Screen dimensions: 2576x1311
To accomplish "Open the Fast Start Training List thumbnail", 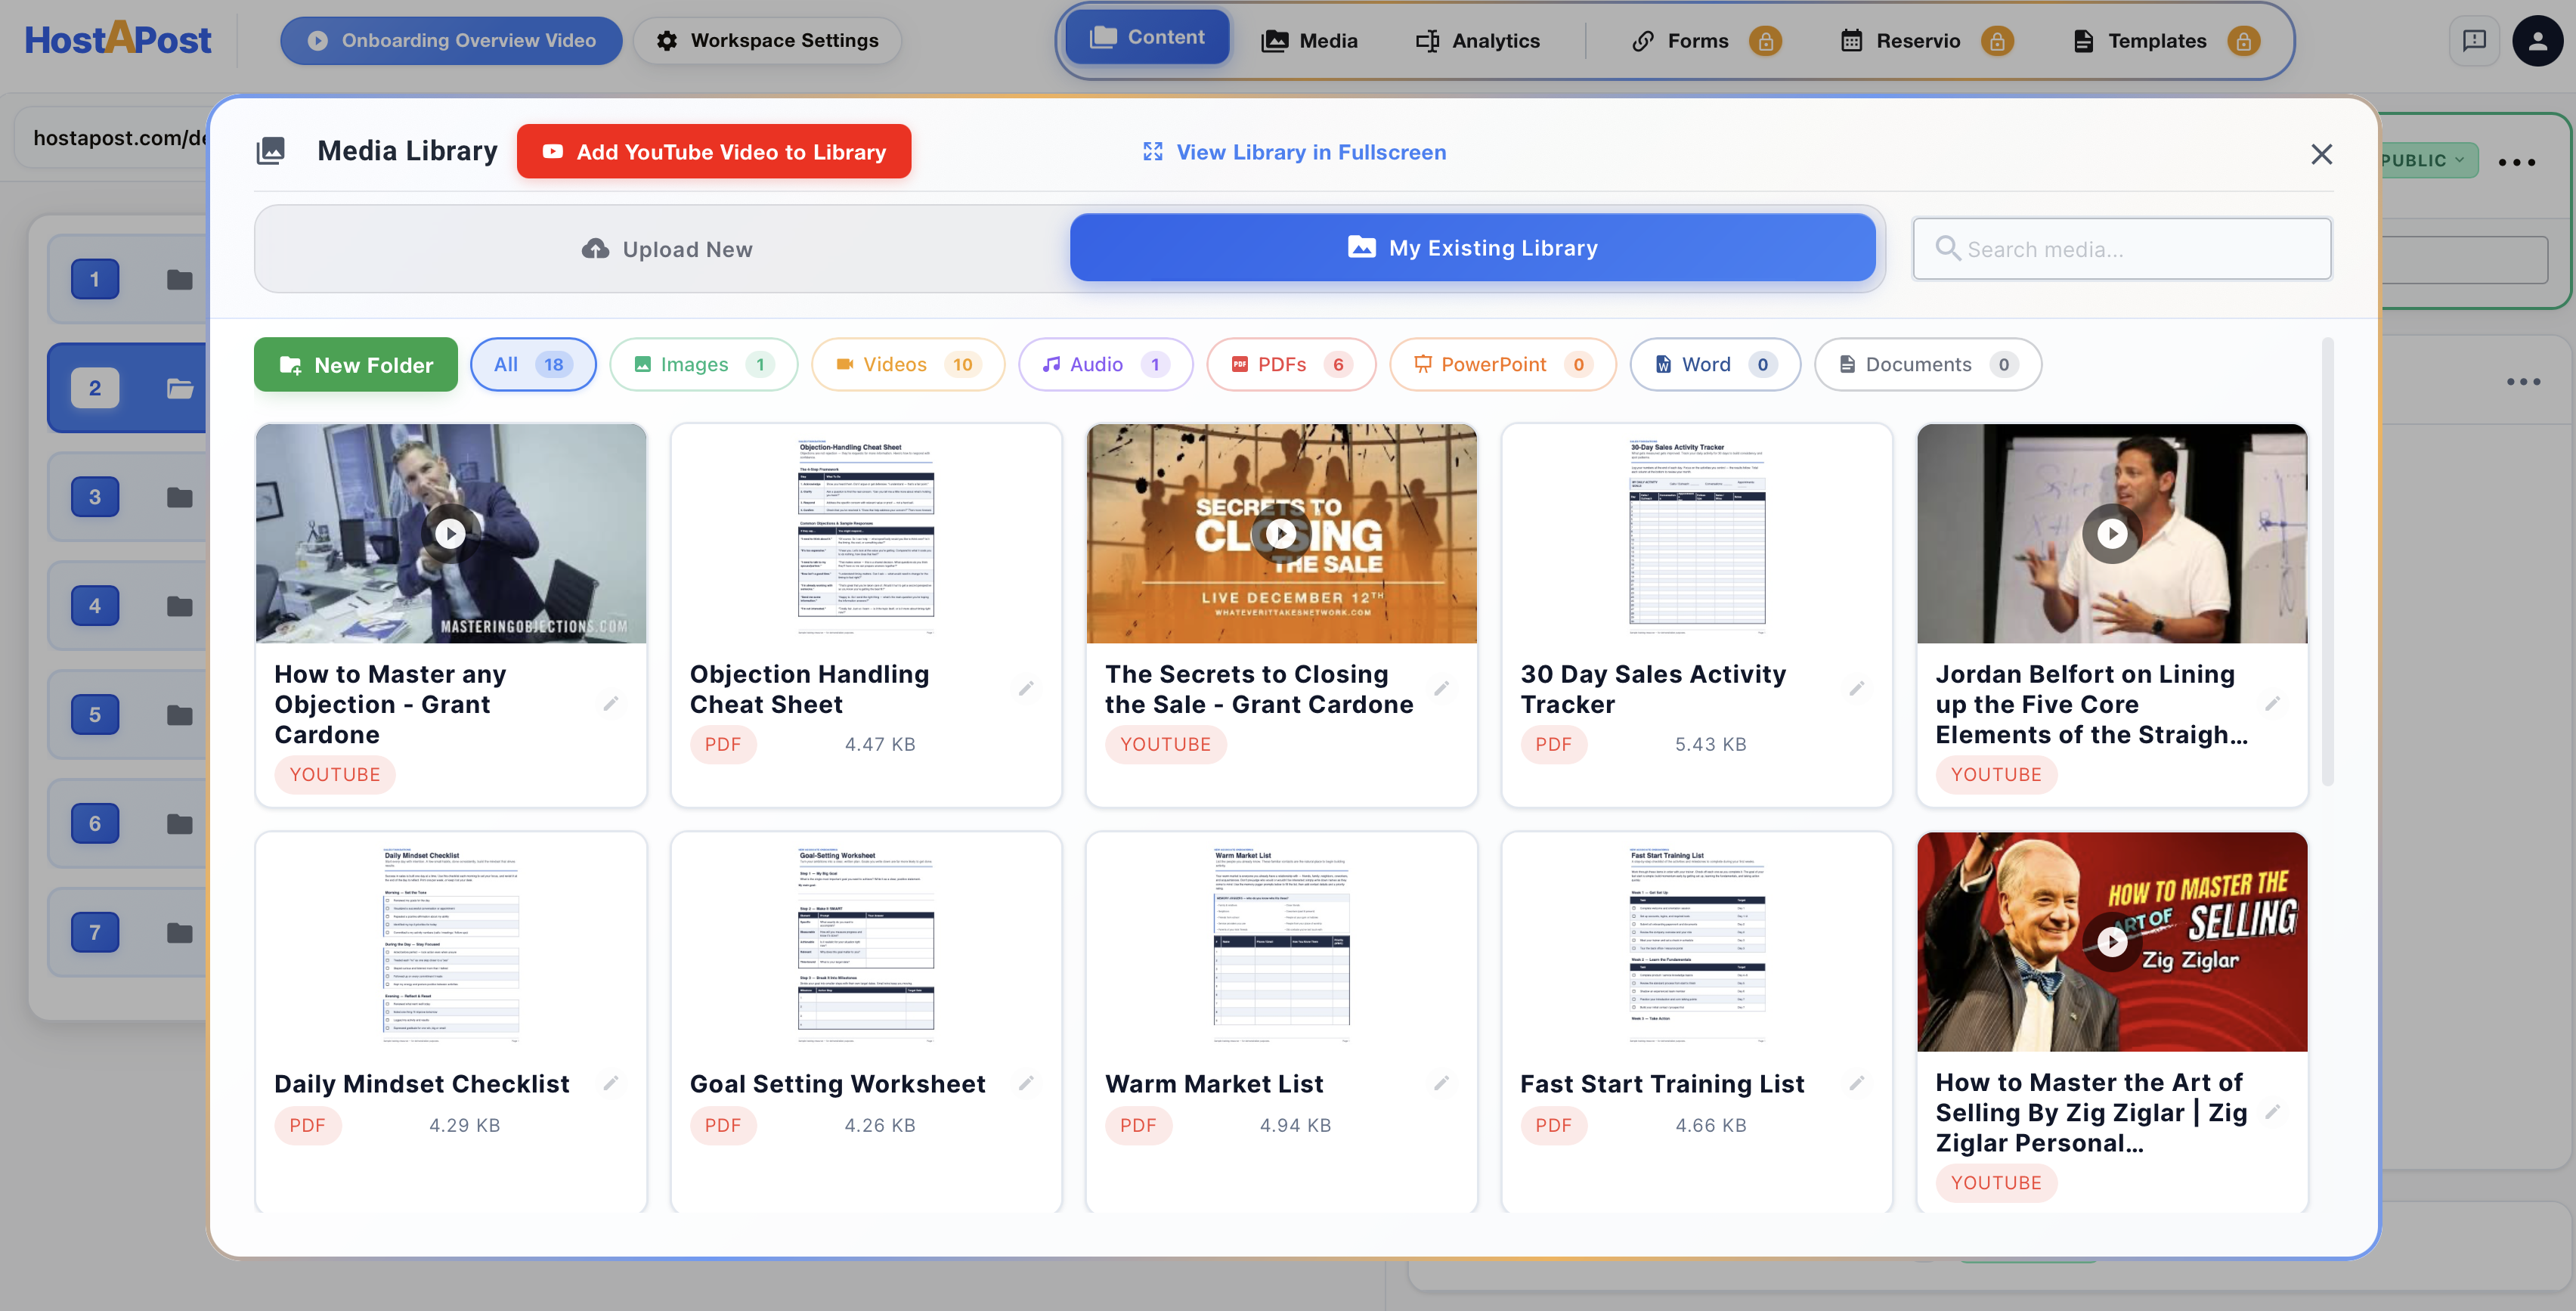I will 1697,942.
